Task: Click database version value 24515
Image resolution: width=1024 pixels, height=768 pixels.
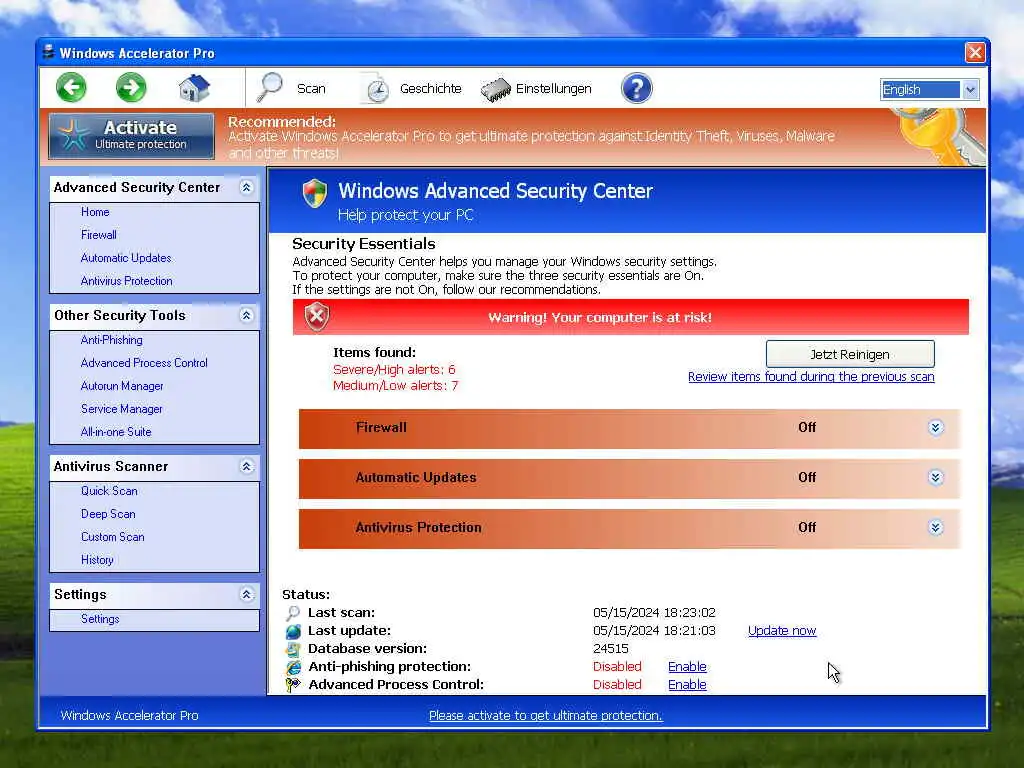Action: pyautogui.click(x=611, y=649)
